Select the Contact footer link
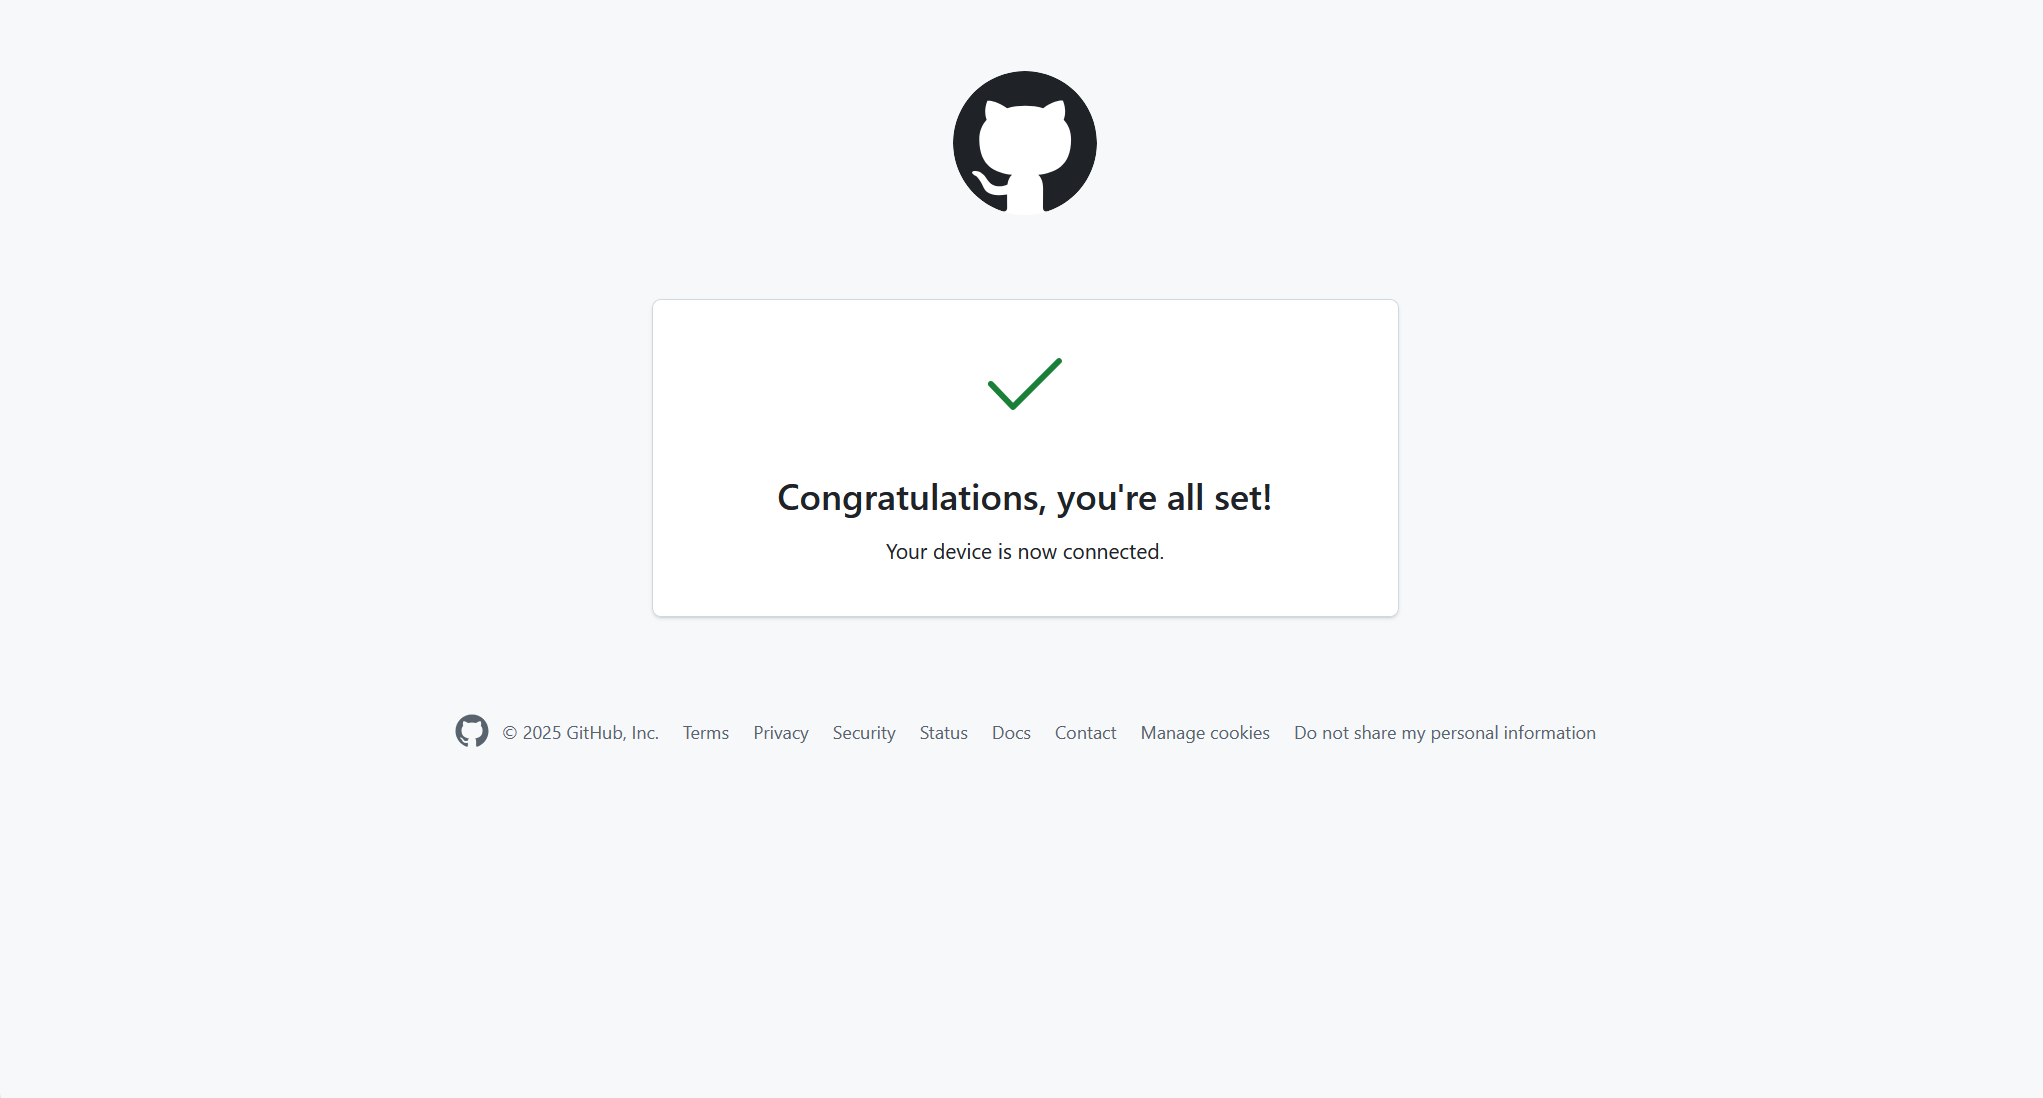2043x1098 pixels. (1085, 733)
